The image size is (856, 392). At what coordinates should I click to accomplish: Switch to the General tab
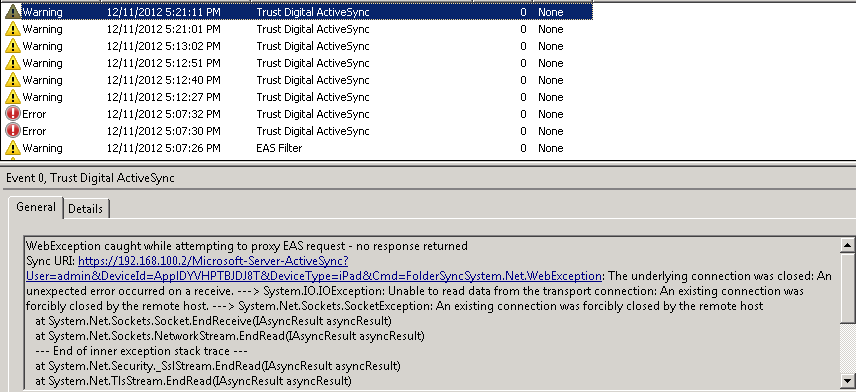point(36,207)
